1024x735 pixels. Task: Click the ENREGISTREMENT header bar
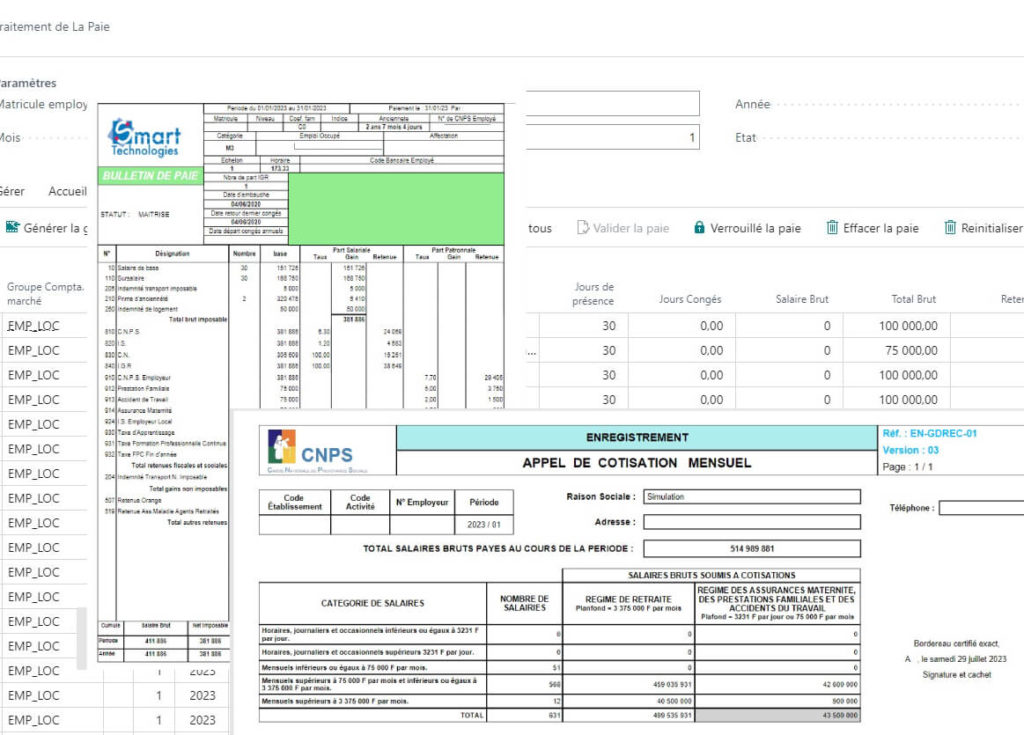tap(637, 437)
